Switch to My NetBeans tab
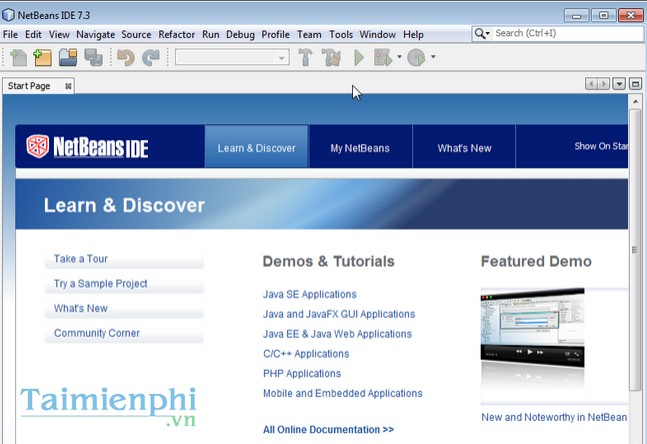This screenshot has height=444, width=647. coord(360,146)
